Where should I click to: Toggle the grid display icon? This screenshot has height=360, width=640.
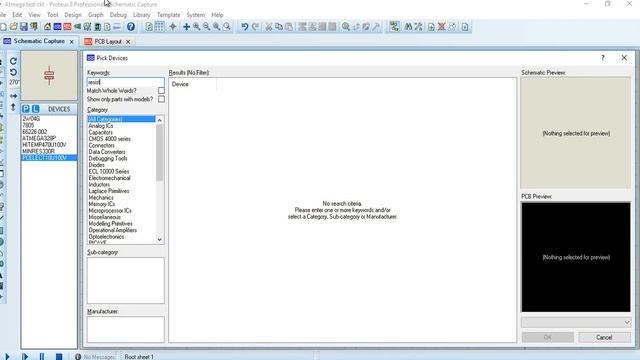(x=160, y=27)
